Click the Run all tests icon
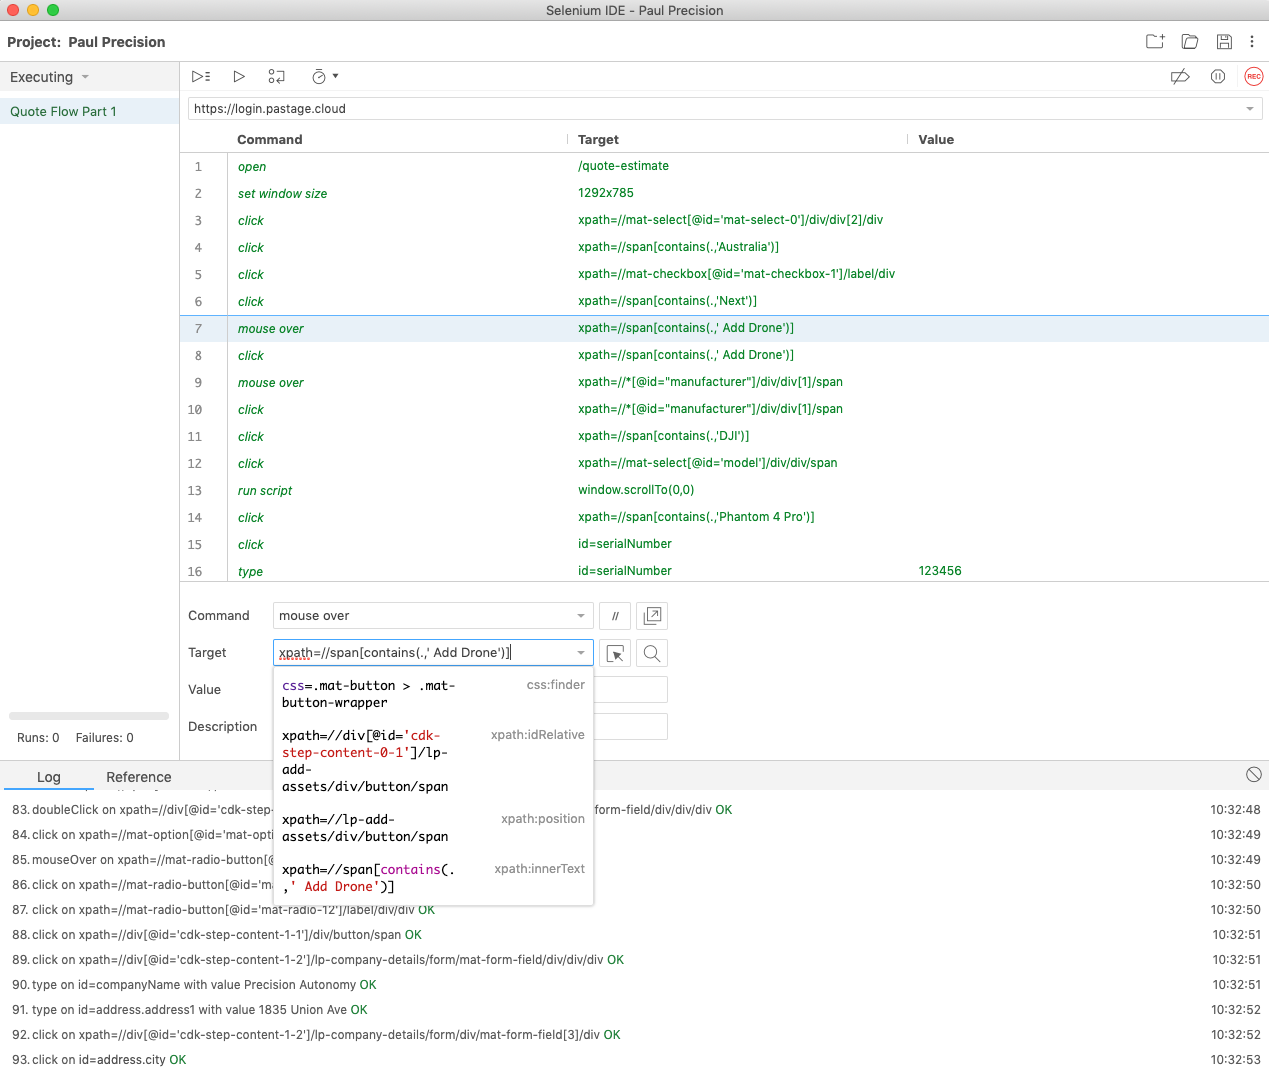This screenshot has width=1269, height=1077. [201, 77]
